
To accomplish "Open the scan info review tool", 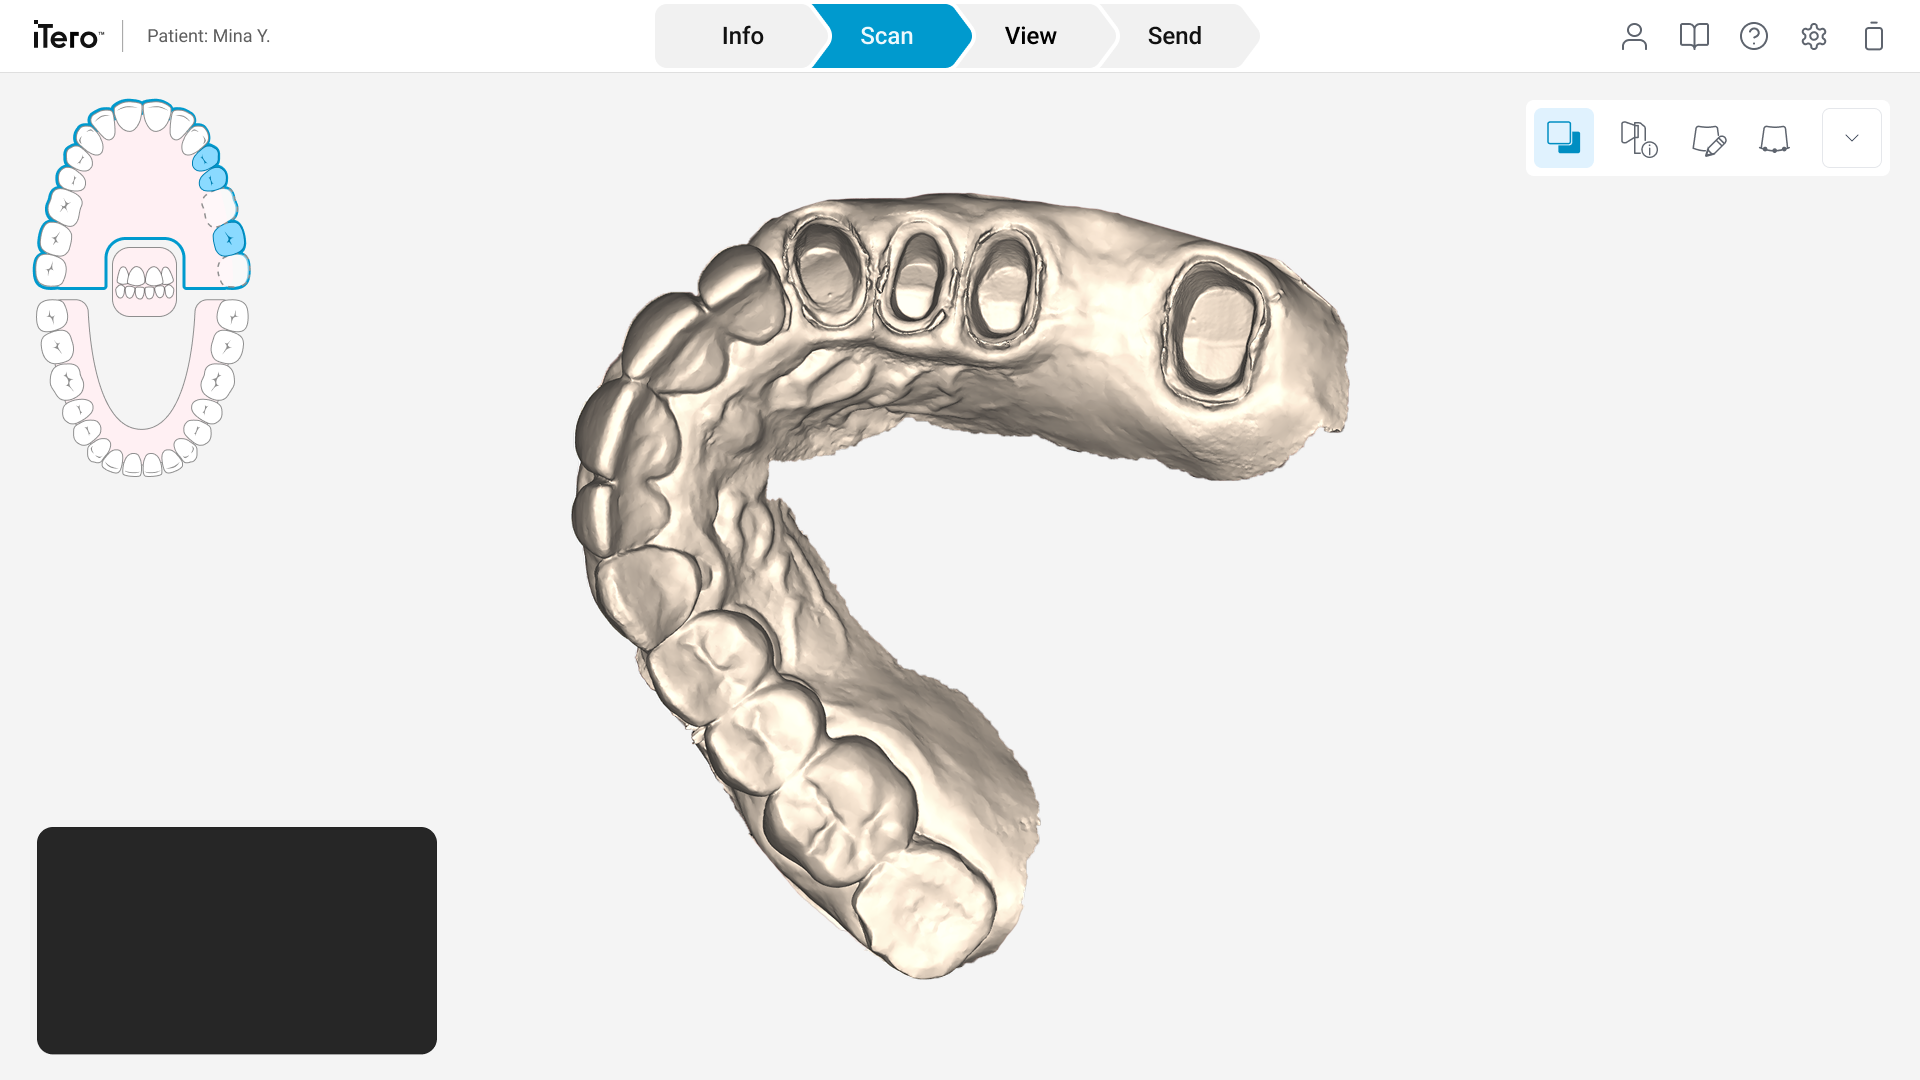I will 1639,138.
